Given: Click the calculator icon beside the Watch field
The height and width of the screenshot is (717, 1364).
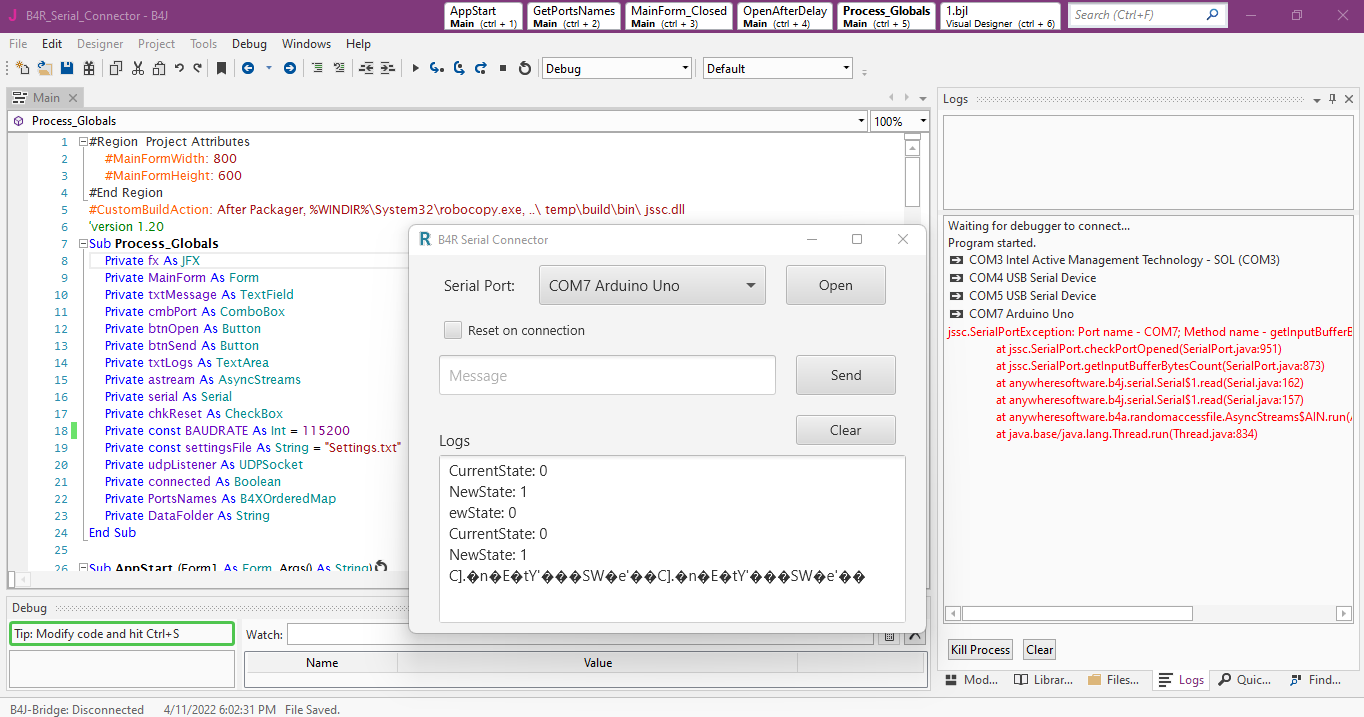Looking at the screenshot, I should coord(888,635).
